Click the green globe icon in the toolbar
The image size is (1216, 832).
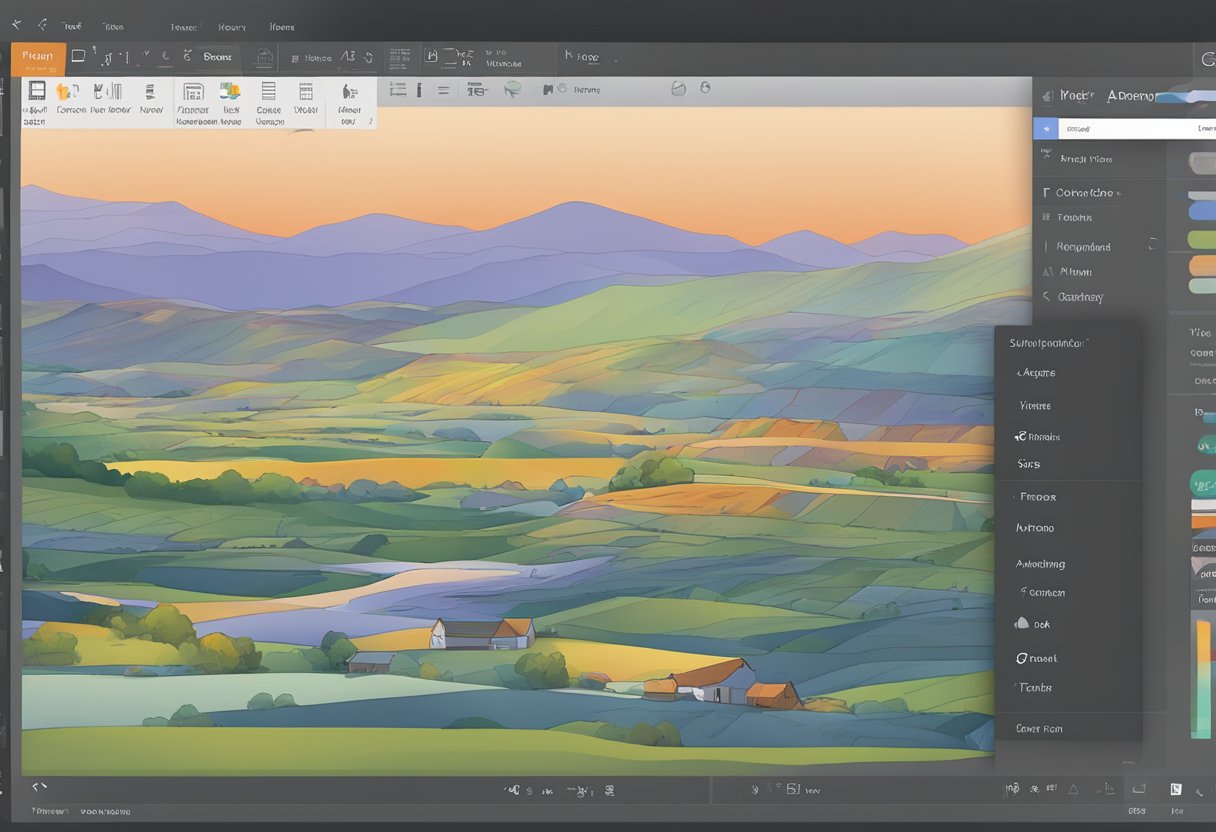coord(512,89)
